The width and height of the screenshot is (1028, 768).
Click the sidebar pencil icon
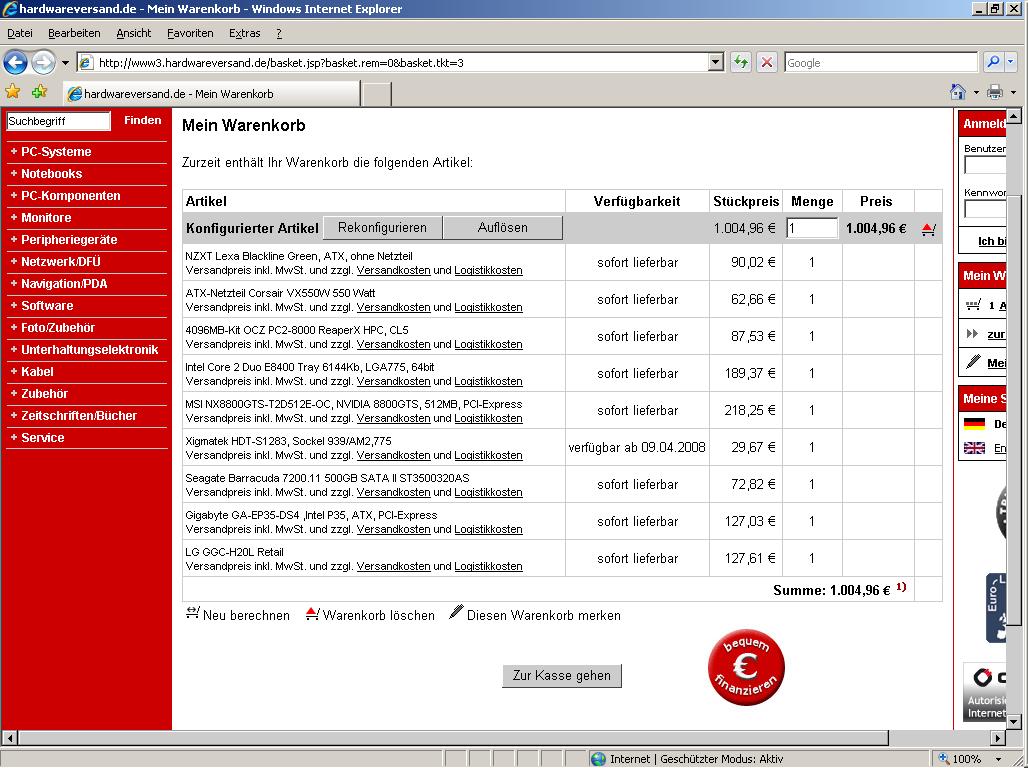(974, 361)
